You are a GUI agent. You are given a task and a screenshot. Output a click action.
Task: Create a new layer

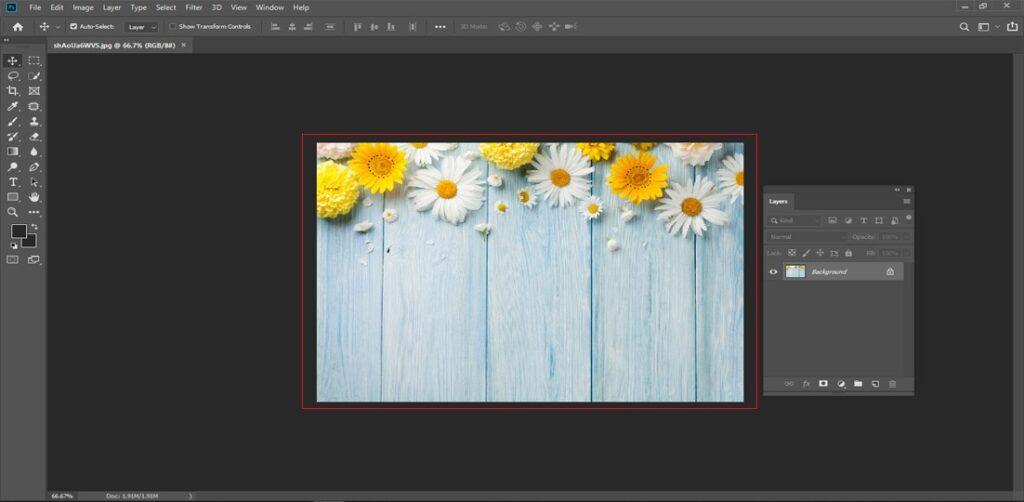tap(876, 384)
